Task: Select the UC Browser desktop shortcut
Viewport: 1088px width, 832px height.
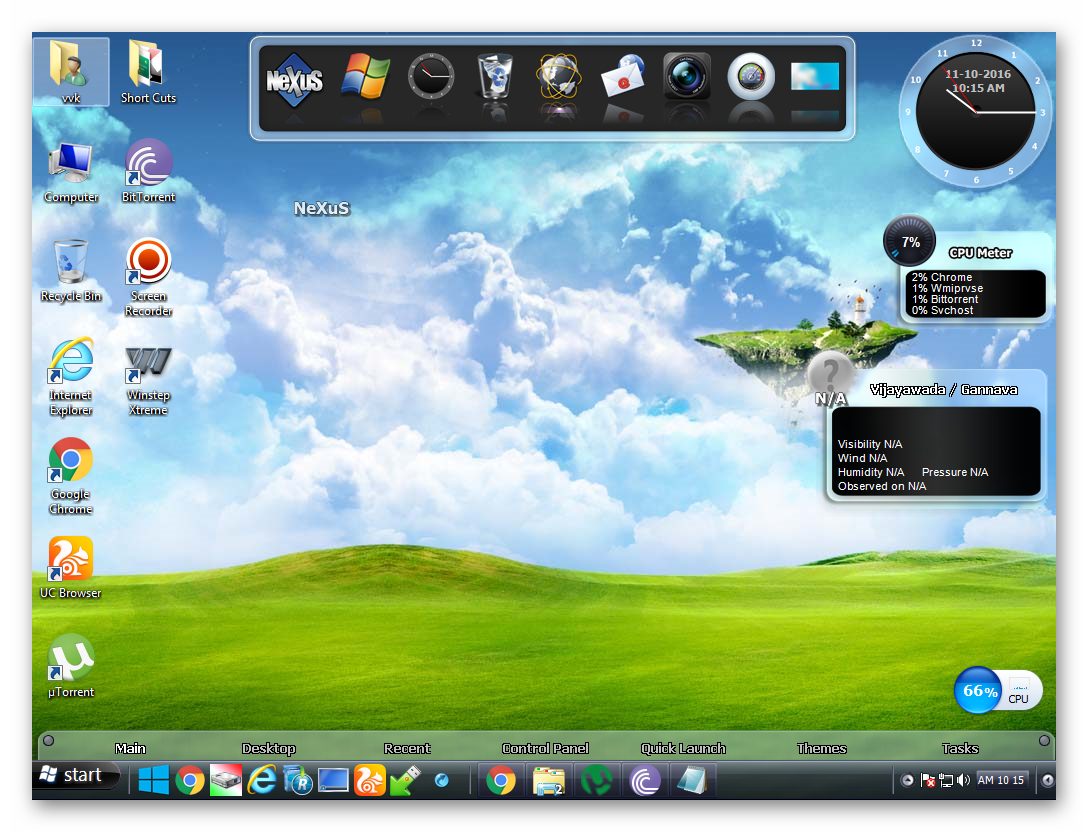Action: click(71, 567)
